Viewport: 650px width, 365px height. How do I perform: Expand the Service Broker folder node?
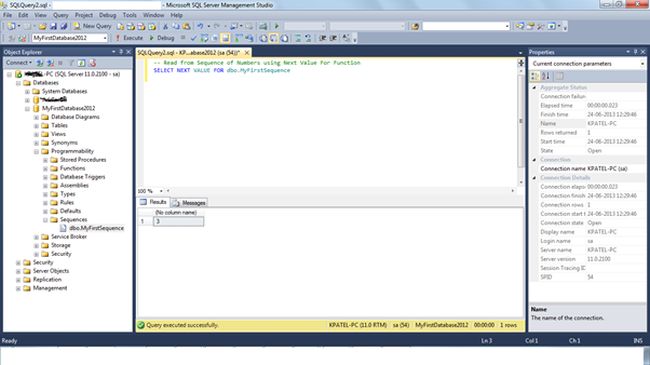point(36,237)
